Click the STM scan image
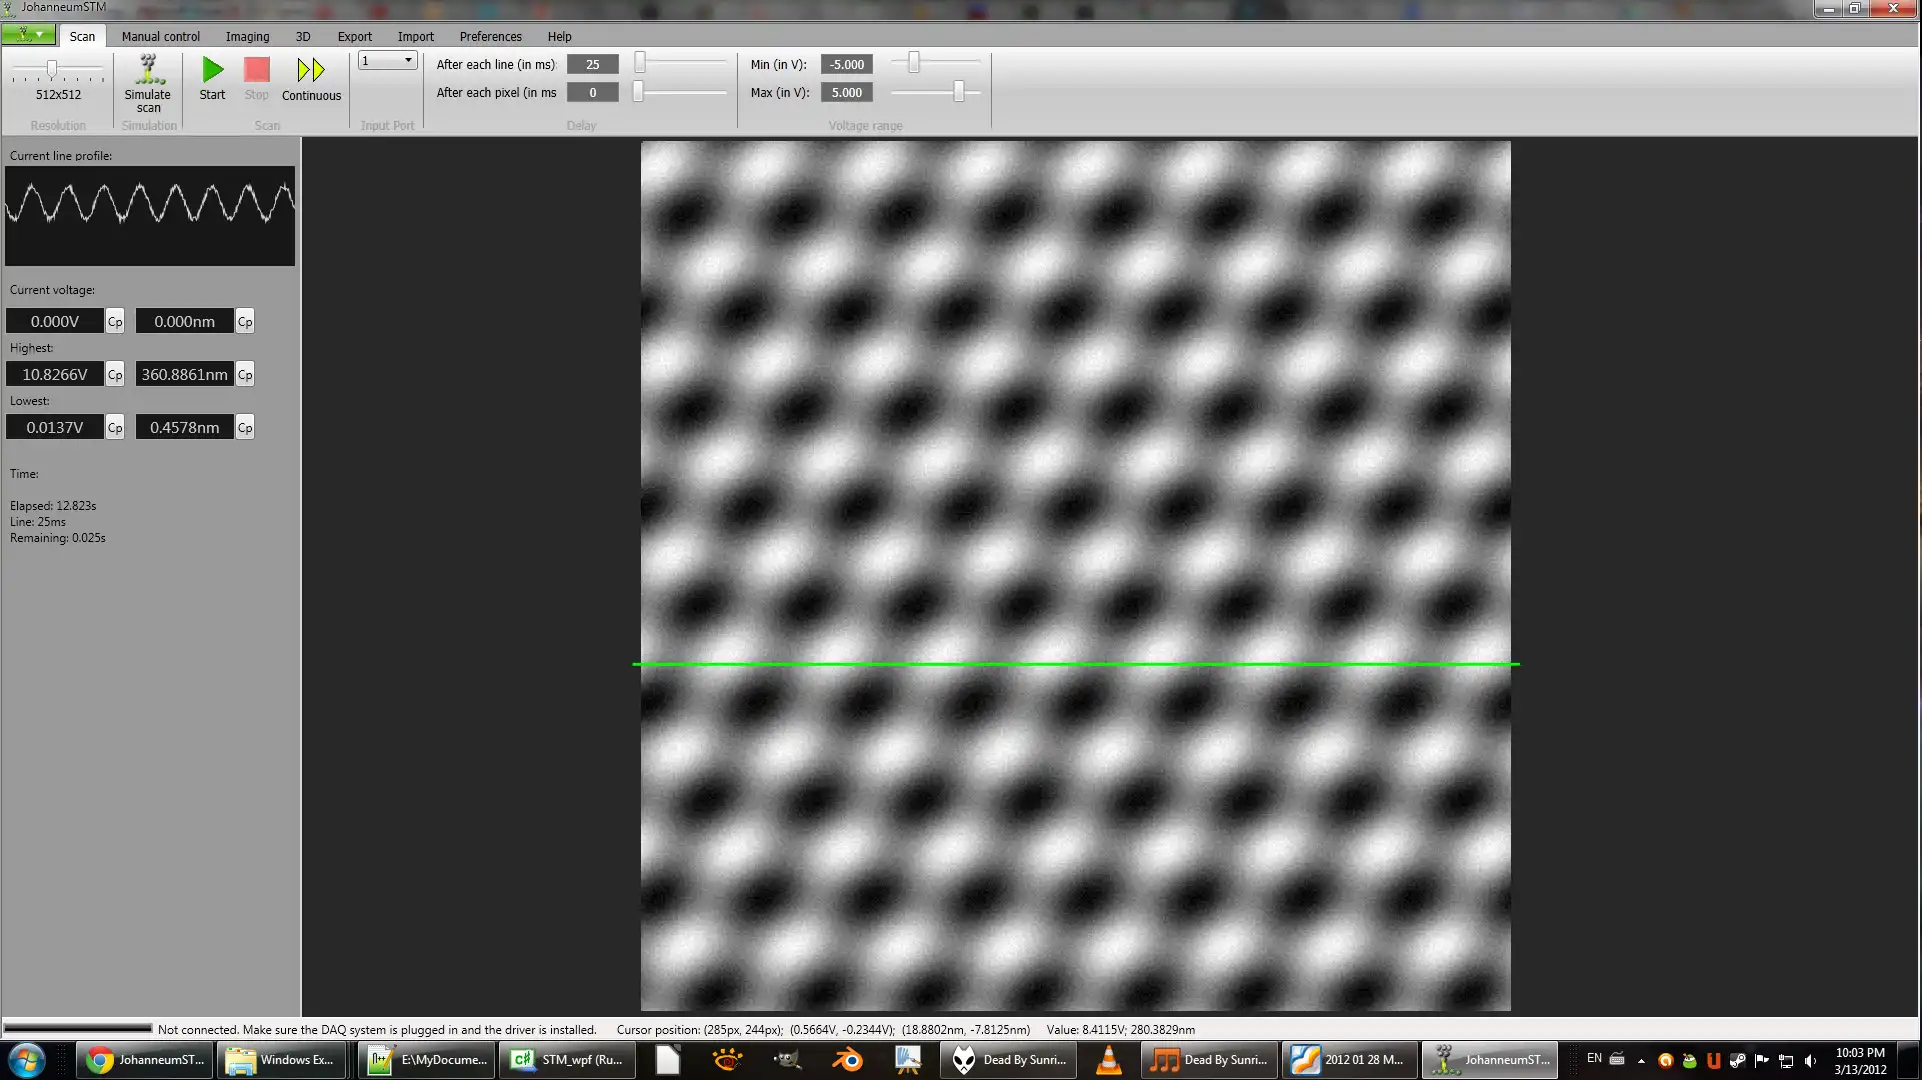The height and width of the screenshot is (1080, 1922). (1076, 576)
